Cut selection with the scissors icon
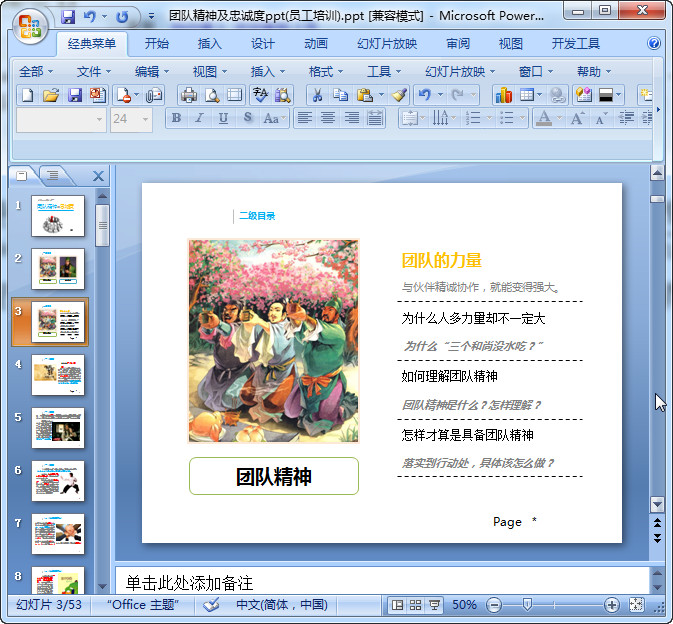This screenshot has width=673, height=624. pos(317,95)
